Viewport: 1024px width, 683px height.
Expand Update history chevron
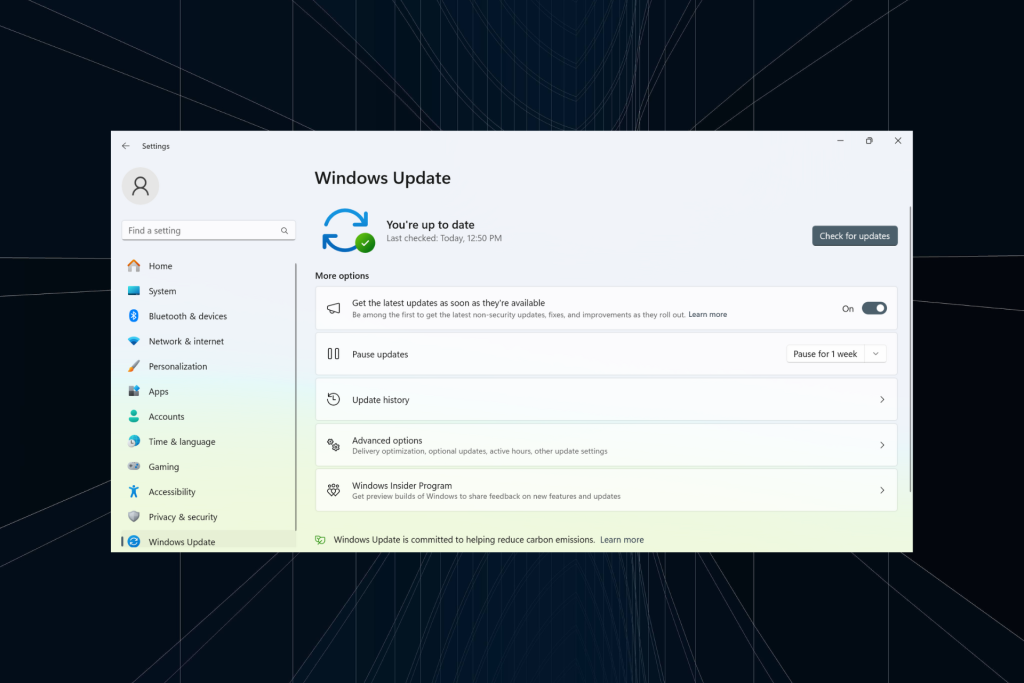[x=882, y=400]
